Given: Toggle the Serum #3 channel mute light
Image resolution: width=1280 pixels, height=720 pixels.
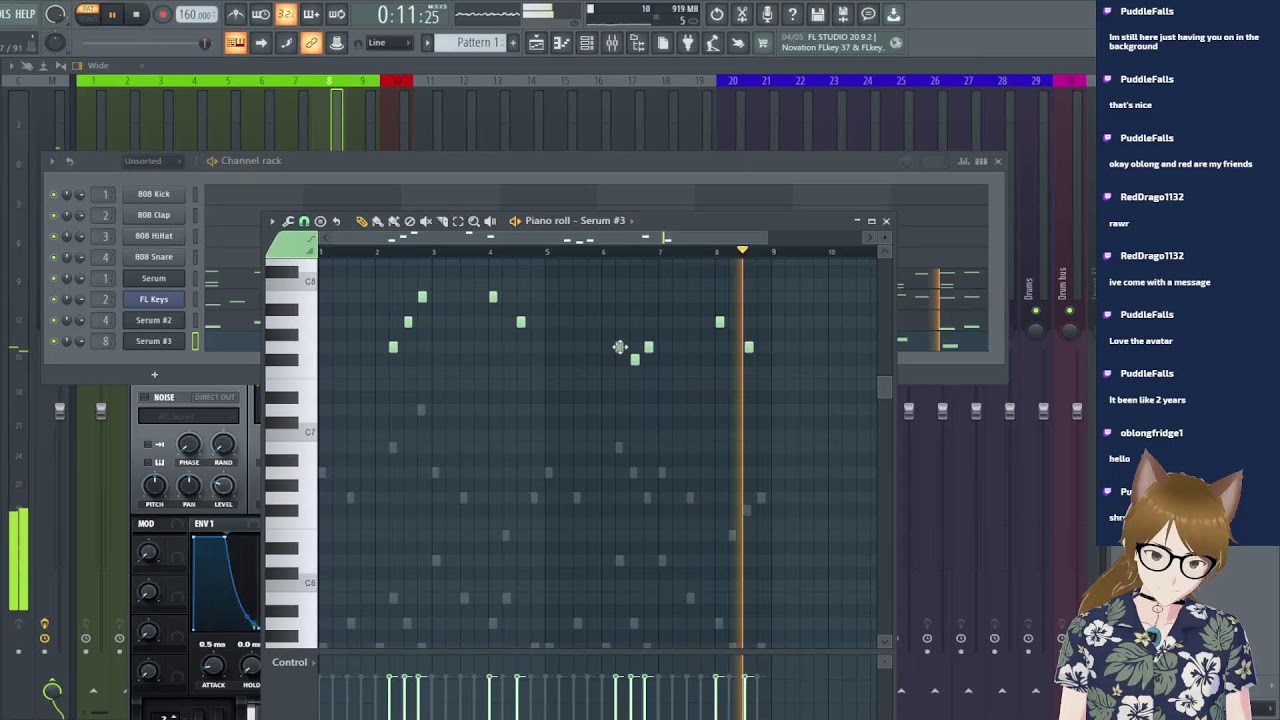Looking at the screenshot, I should (54, 341).
